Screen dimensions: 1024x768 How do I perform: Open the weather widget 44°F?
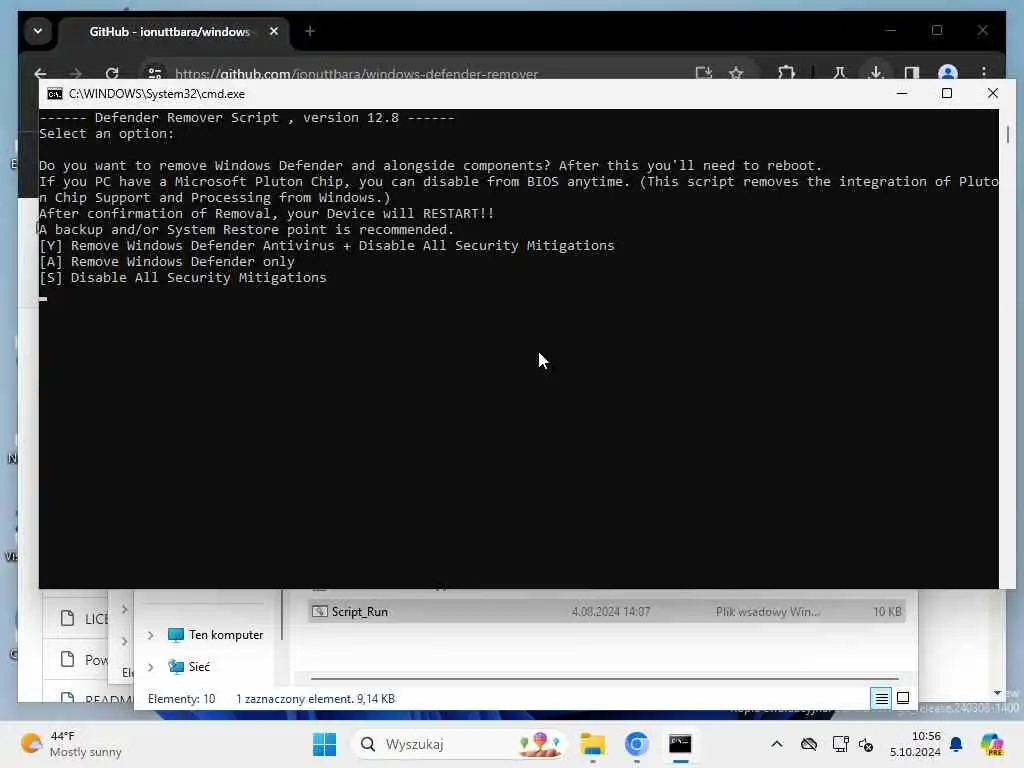[71, 744]
